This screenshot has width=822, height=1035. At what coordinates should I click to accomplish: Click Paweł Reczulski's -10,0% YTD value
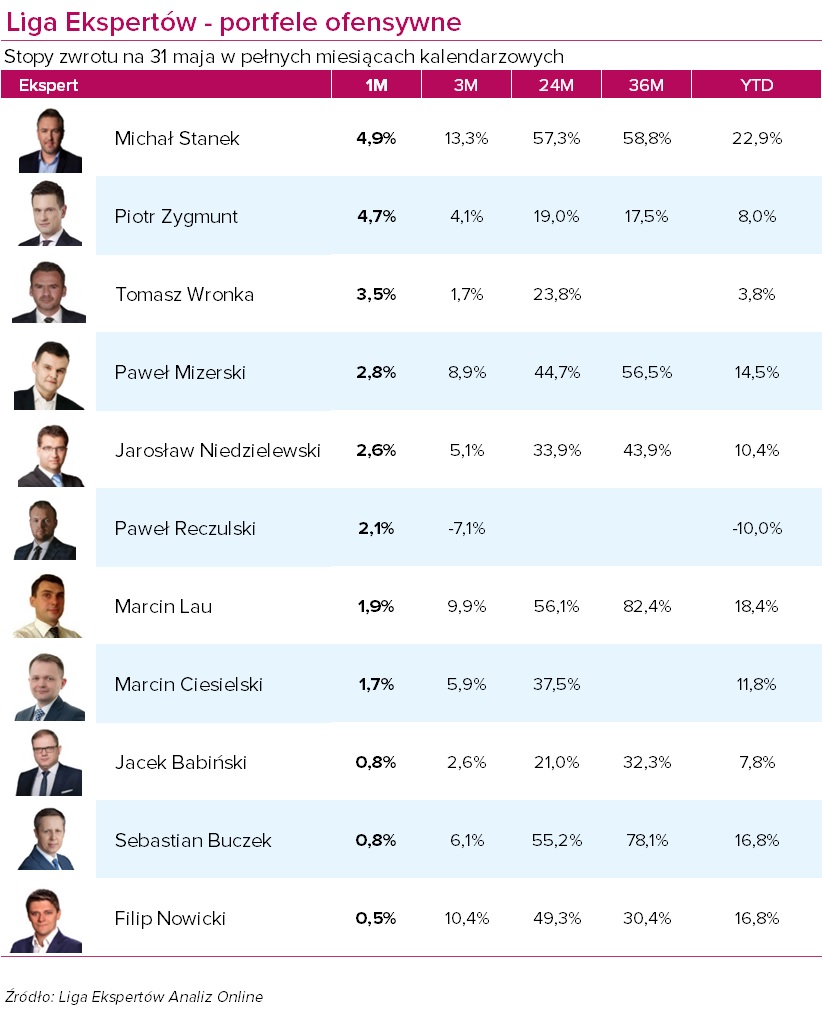point(756,528)
